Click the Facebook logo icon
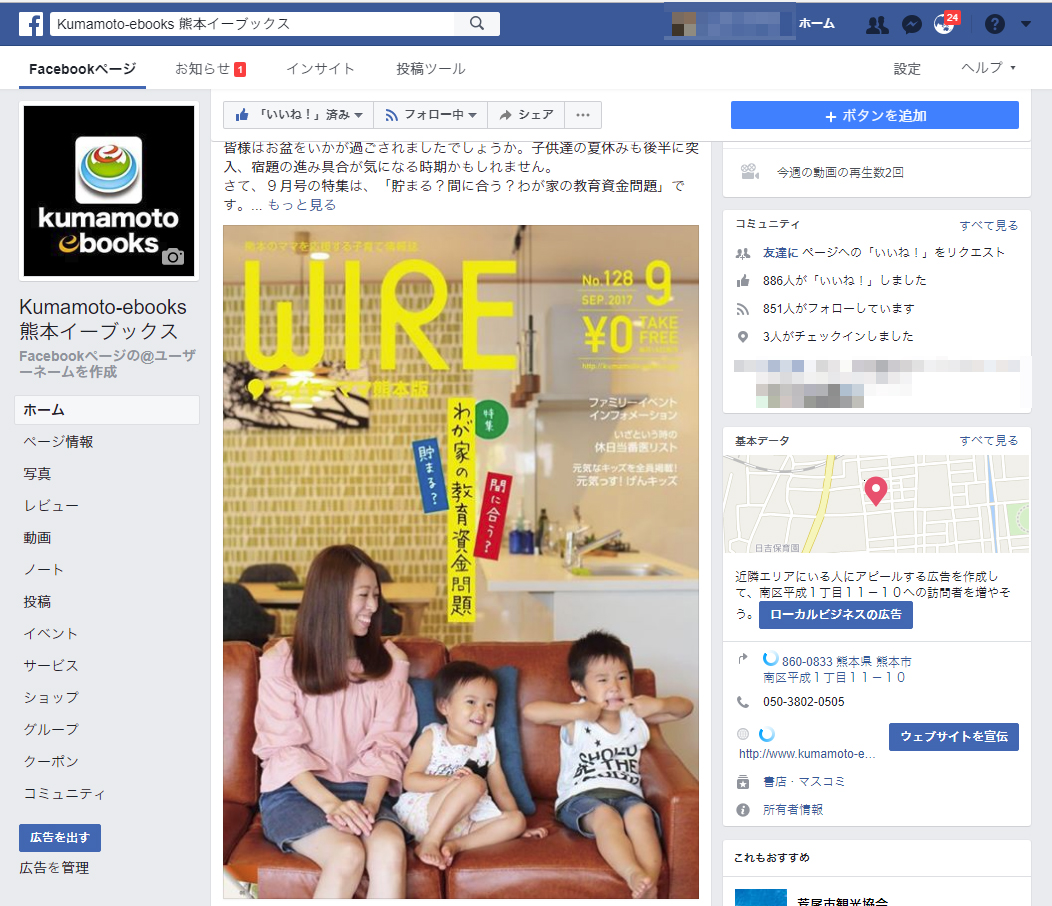This screenshot has width=1052, height=906. point(30,24)
